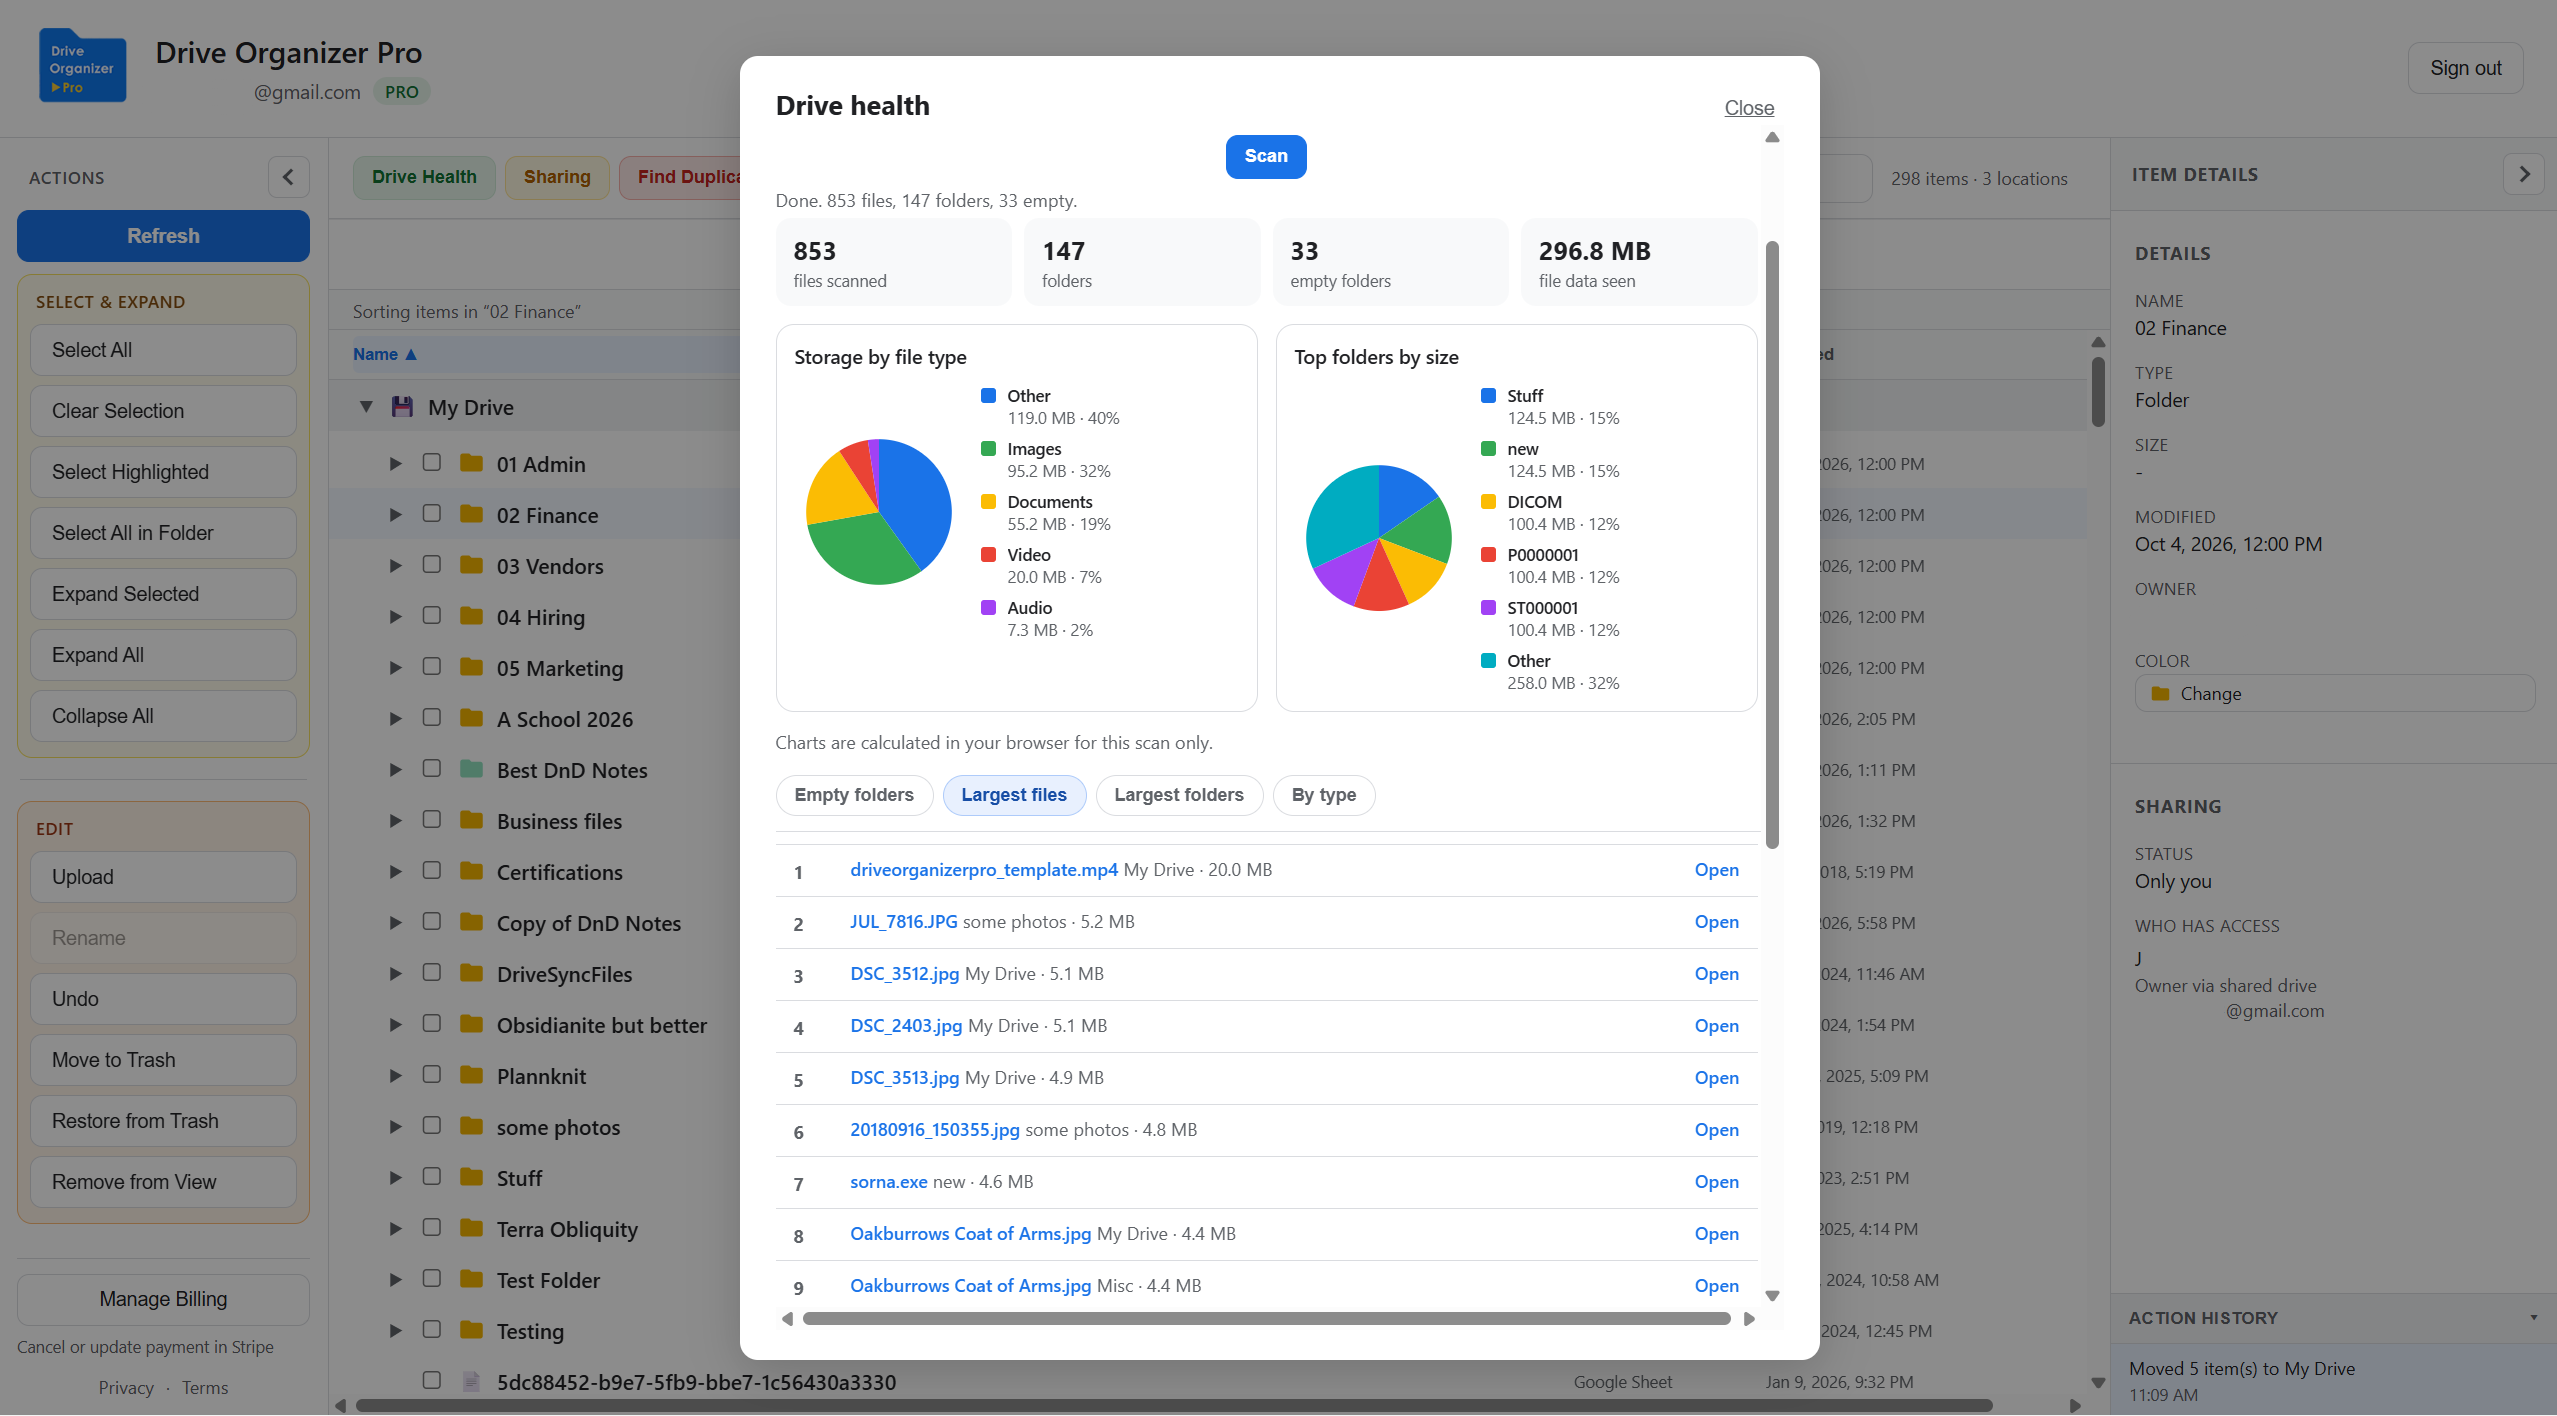The width and height of the screenshot is (2557, 1416).
Task: Tick the checkbox for 02 Finance
Action: (432, 513)
